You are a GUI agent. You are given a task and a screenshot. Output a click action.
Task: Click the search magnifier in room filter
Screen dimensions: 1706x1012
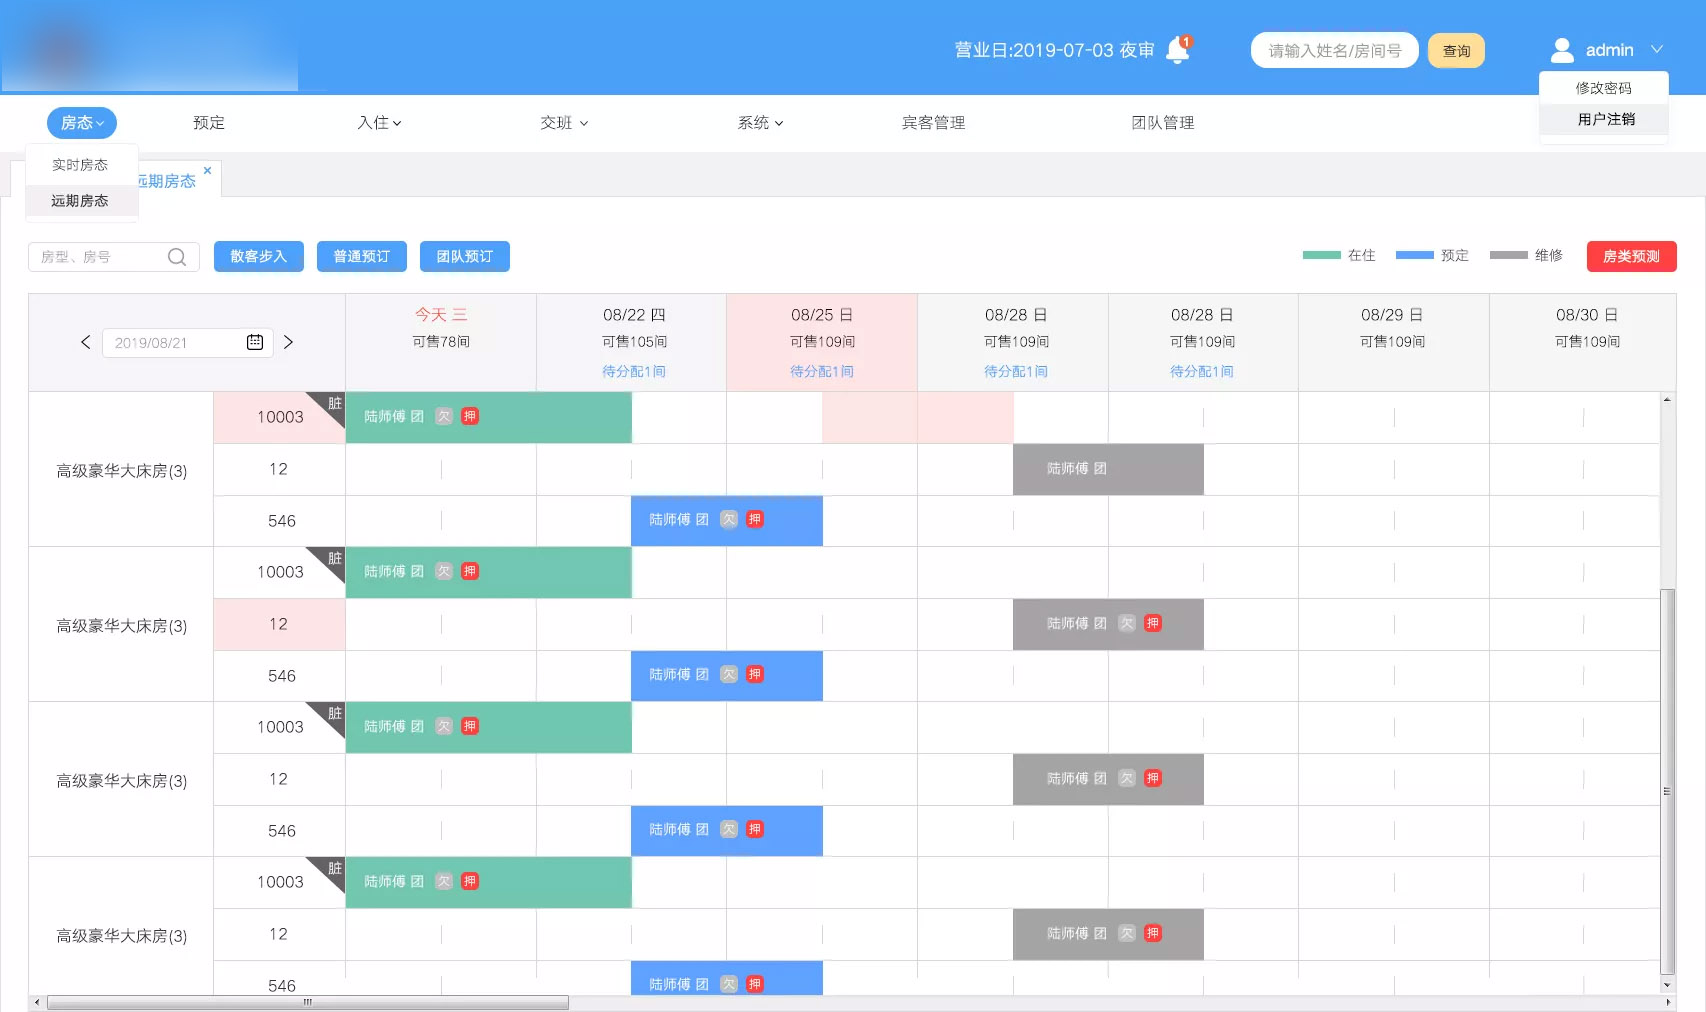[177, 257]
